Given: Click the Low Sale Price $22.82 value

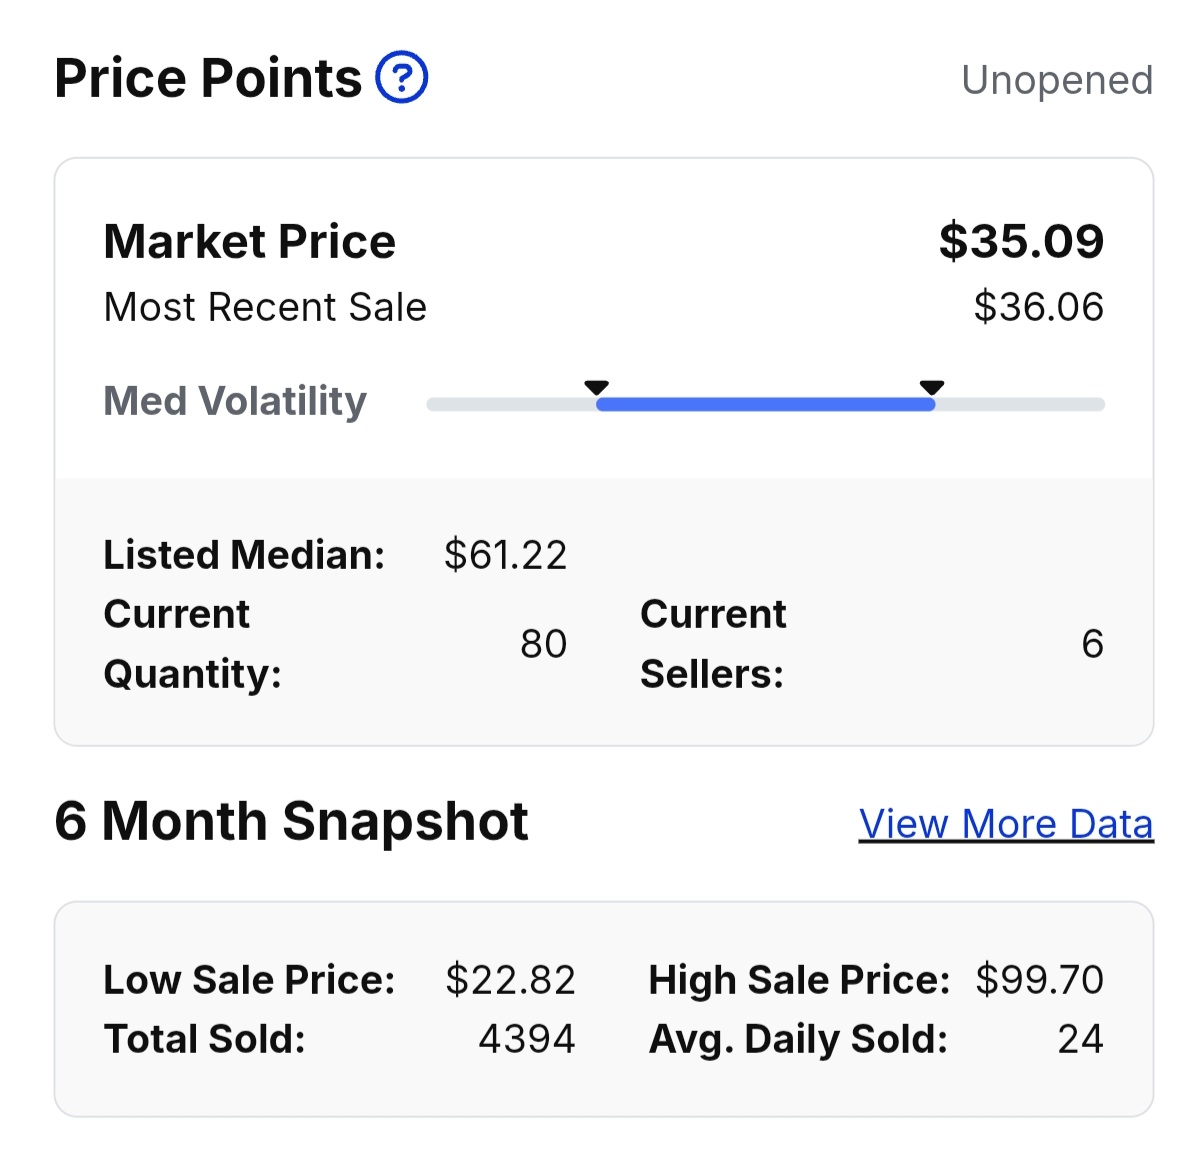Looking at the screenshot, I should point(510,980).
